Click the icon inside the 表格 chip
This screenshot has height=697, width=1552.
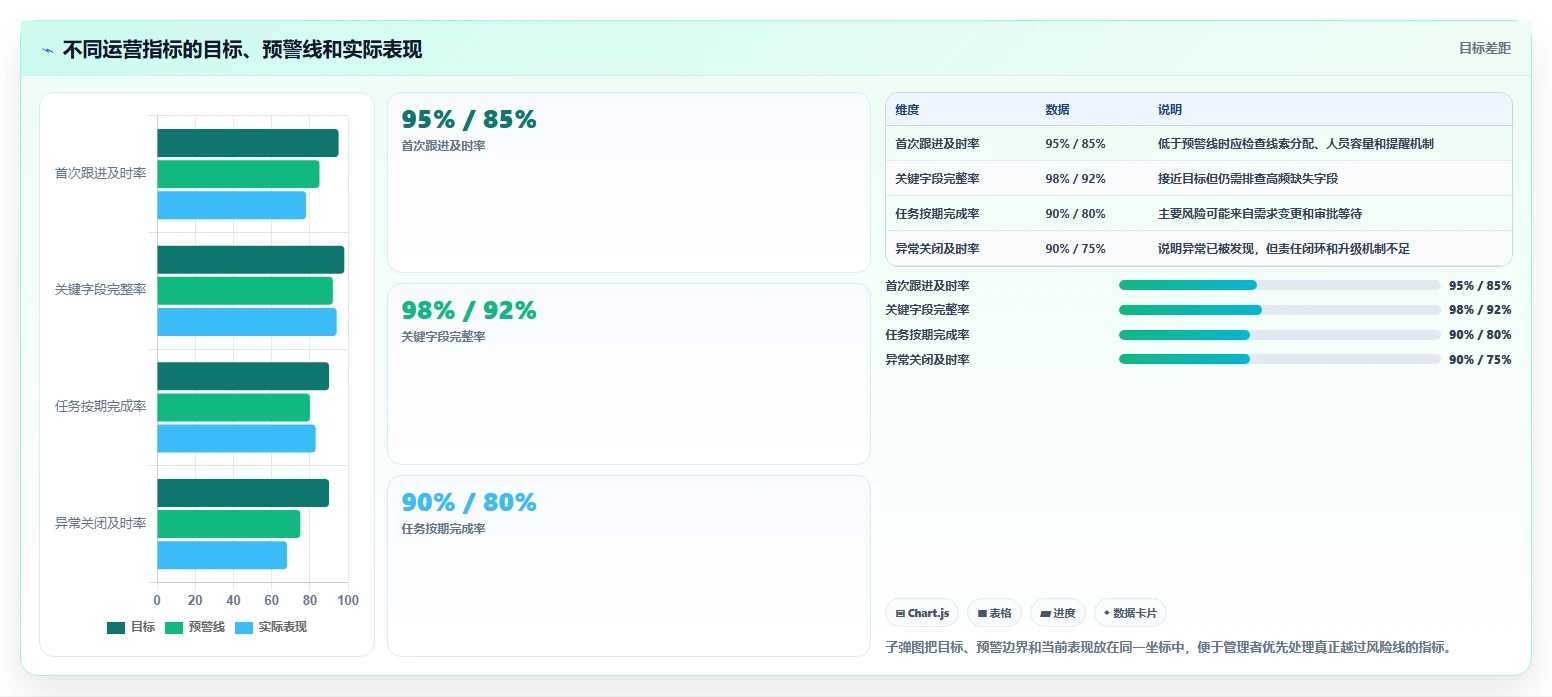[982, 613]
